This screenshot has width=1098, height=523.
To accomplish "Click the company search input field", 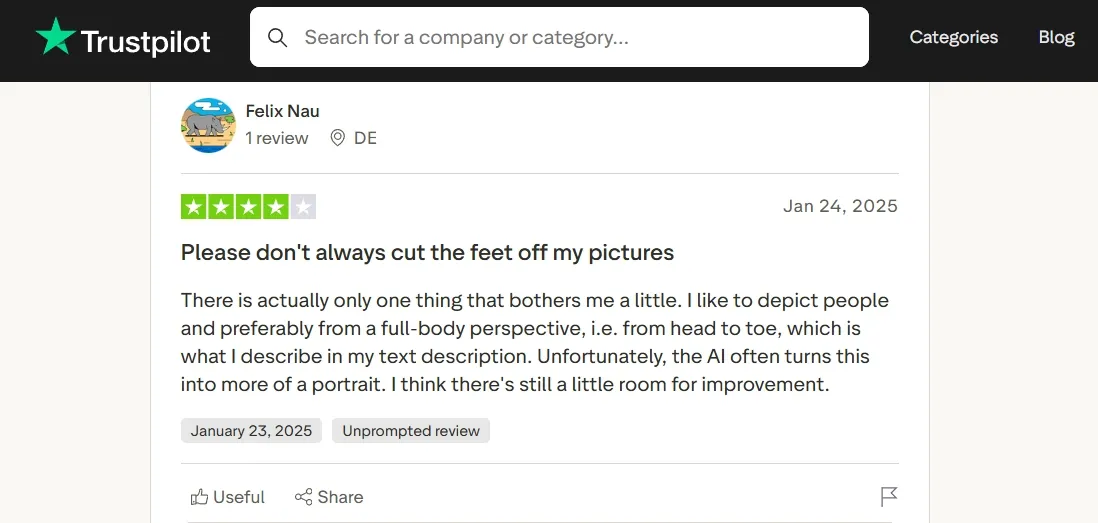I will coord(559,37).
